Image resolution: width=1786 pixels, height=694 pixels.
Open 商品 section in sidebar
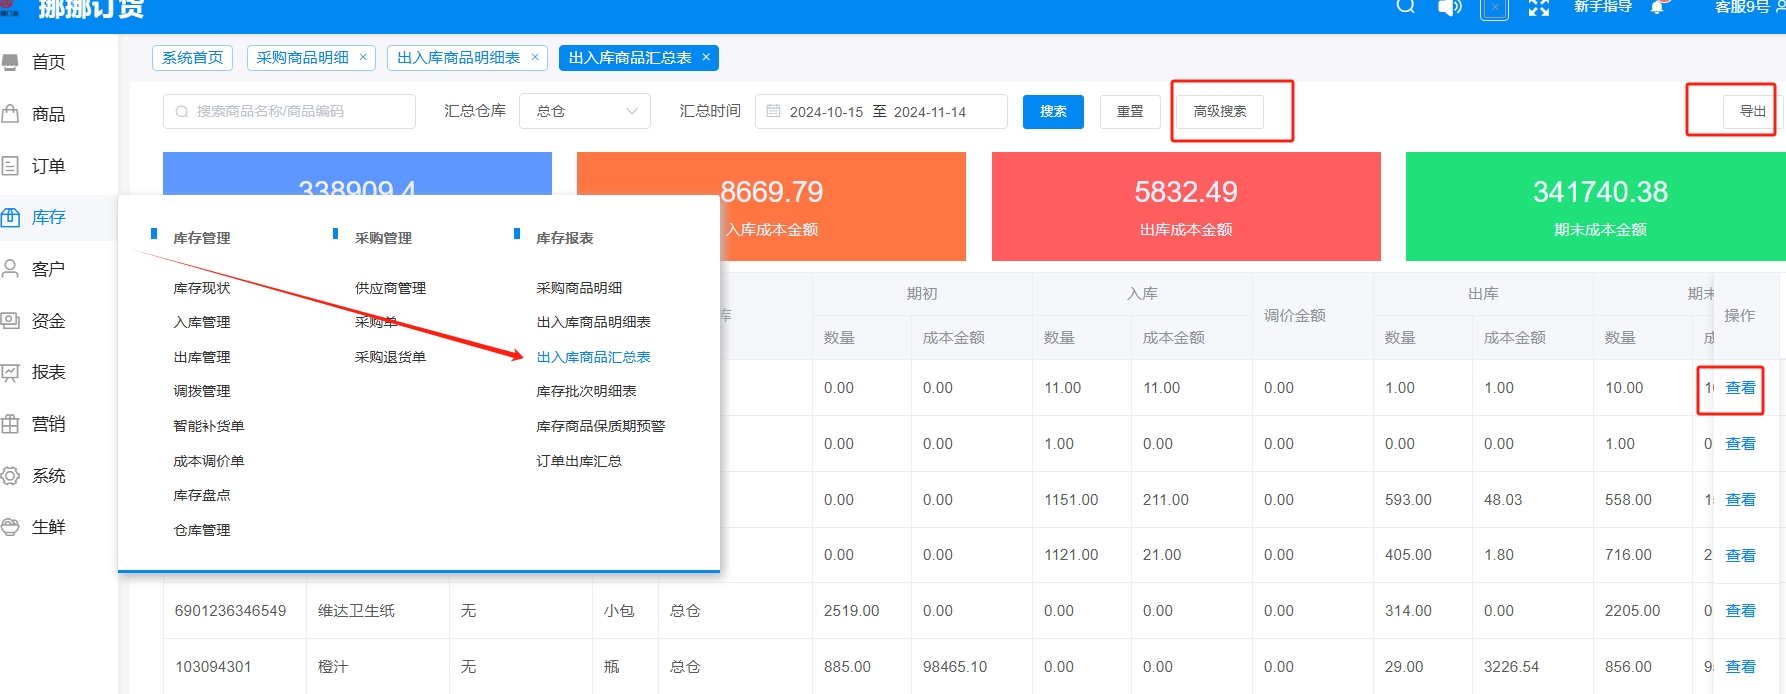[x=47, y=114]
